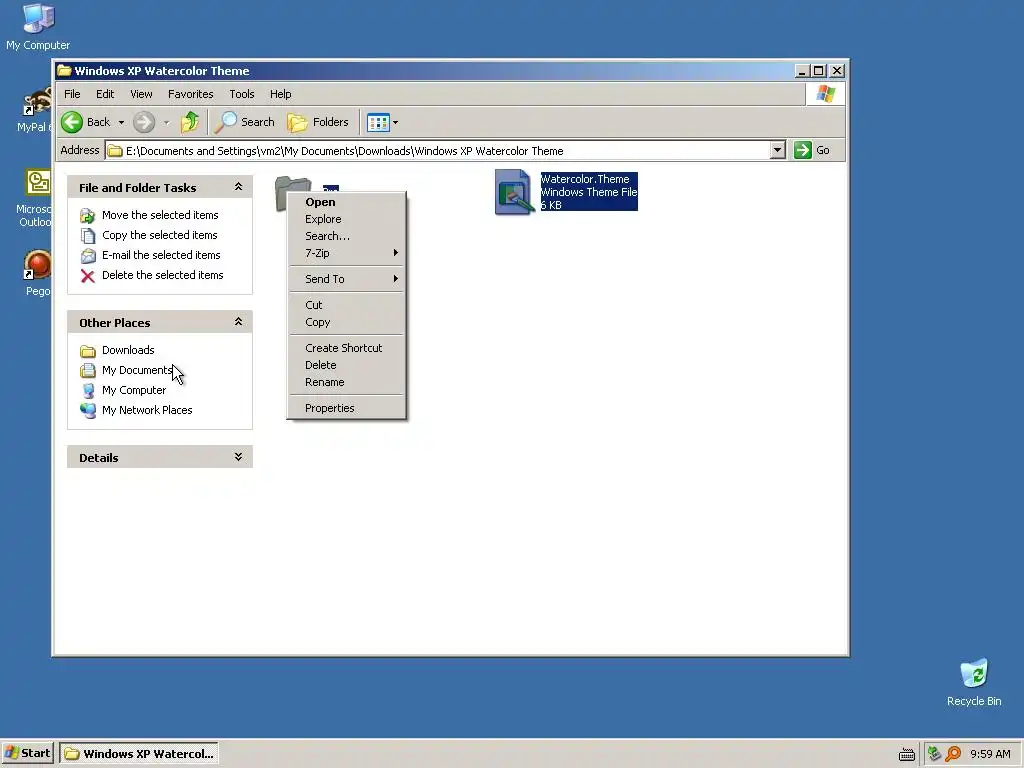Click the Watercolor.Theme file name
Image resolution: width=1024 pixels, height=768 pixels.
click(x=585, y=179)
